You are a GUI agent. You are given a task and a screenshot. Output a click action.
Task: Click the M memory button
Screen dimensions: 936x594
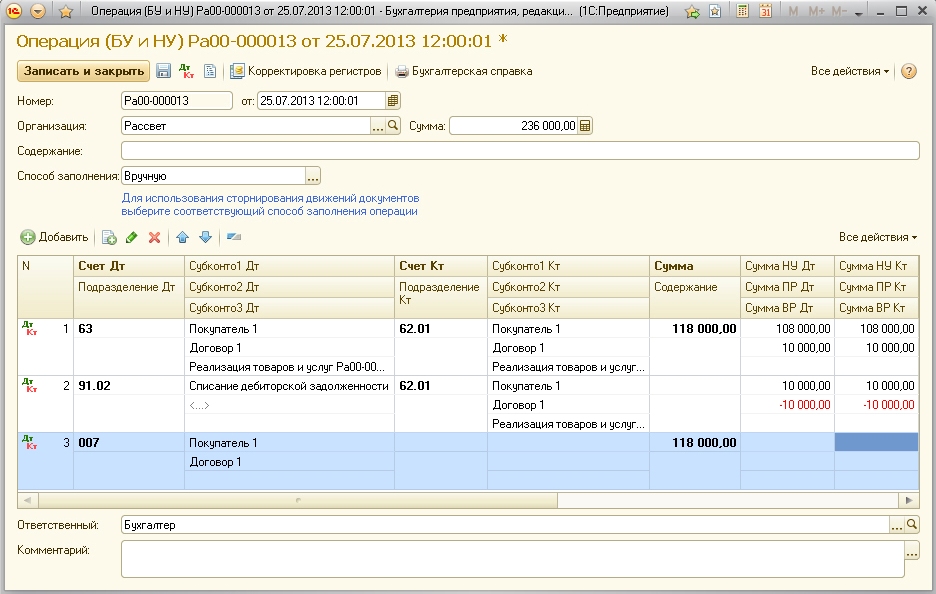[x=793, y=11]
